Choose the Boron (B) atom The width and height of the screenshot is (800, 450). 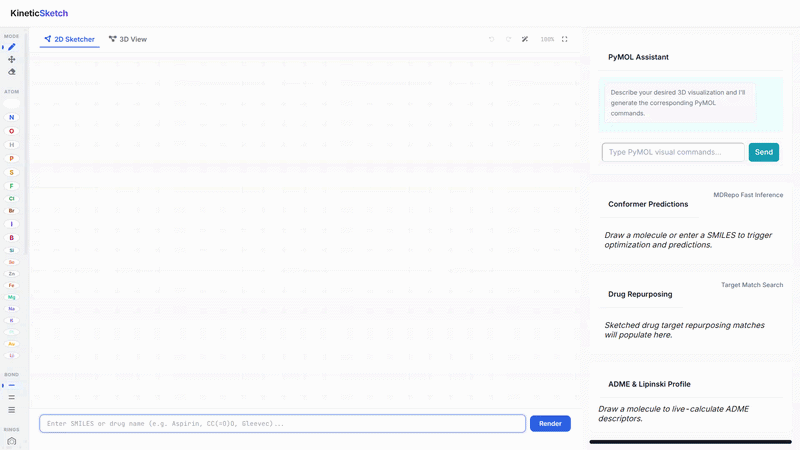[12, 238]
